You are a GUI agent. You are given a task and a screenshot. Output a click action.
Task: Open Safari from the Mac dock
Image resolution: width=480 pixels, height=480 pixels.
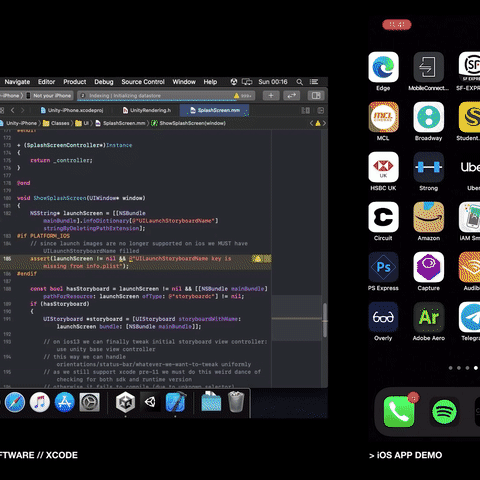click(15, 402)
